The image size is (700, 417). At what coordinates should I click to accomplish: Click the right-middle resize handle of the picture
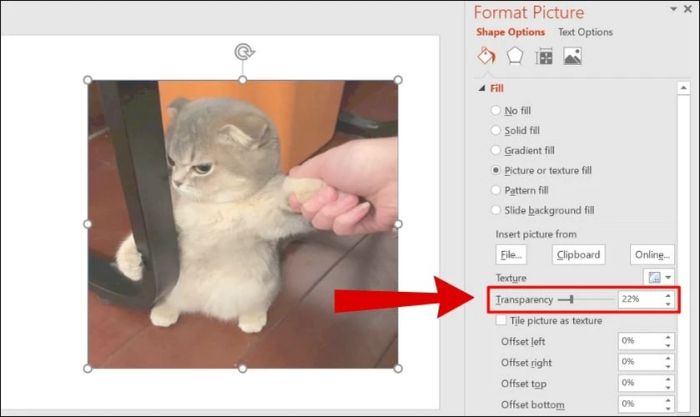[x=398, y=224]
